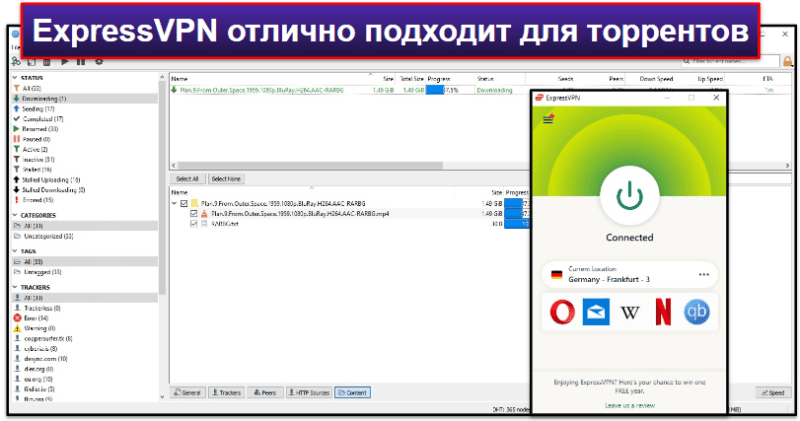Click the sidebar scroll up arrow

click(162, 78)
